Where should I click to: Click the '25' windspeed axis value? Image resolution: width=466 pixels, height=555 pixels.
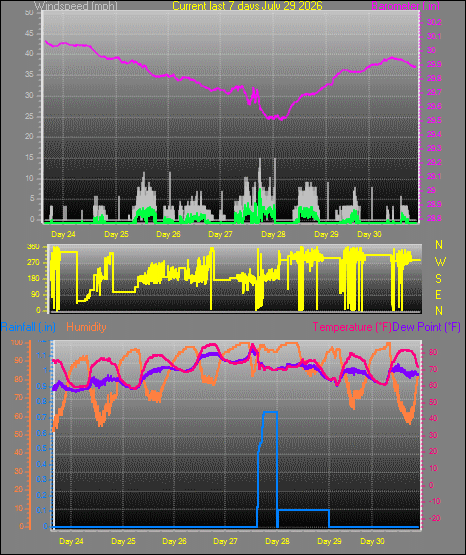pos(29,116)
